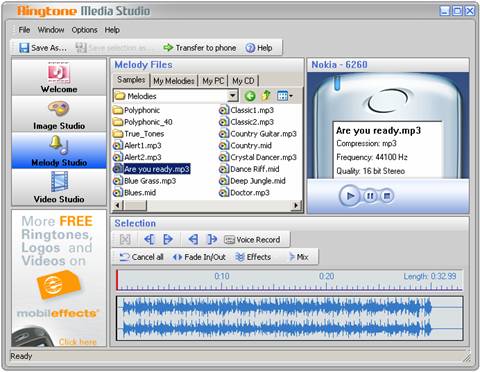Image resolution: width=480 pixels, height=372 pixels.
Task: Click the red playhead marker at start
Action: pos(117,280)
